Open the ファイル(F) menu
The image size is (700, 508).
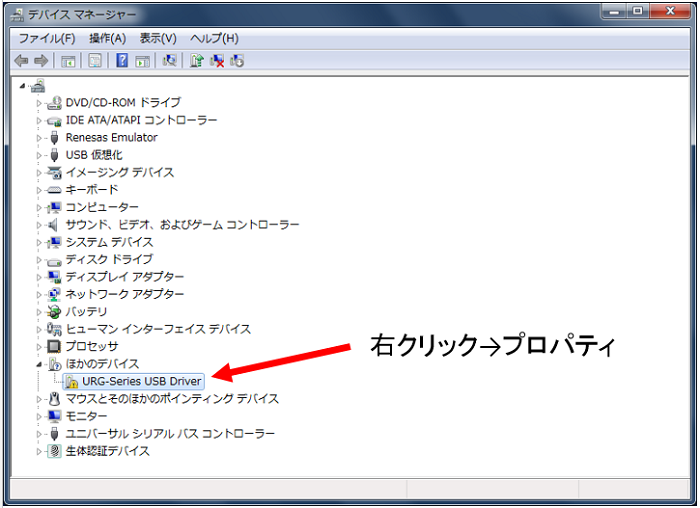pyautogui.click(x=47, y=38)
